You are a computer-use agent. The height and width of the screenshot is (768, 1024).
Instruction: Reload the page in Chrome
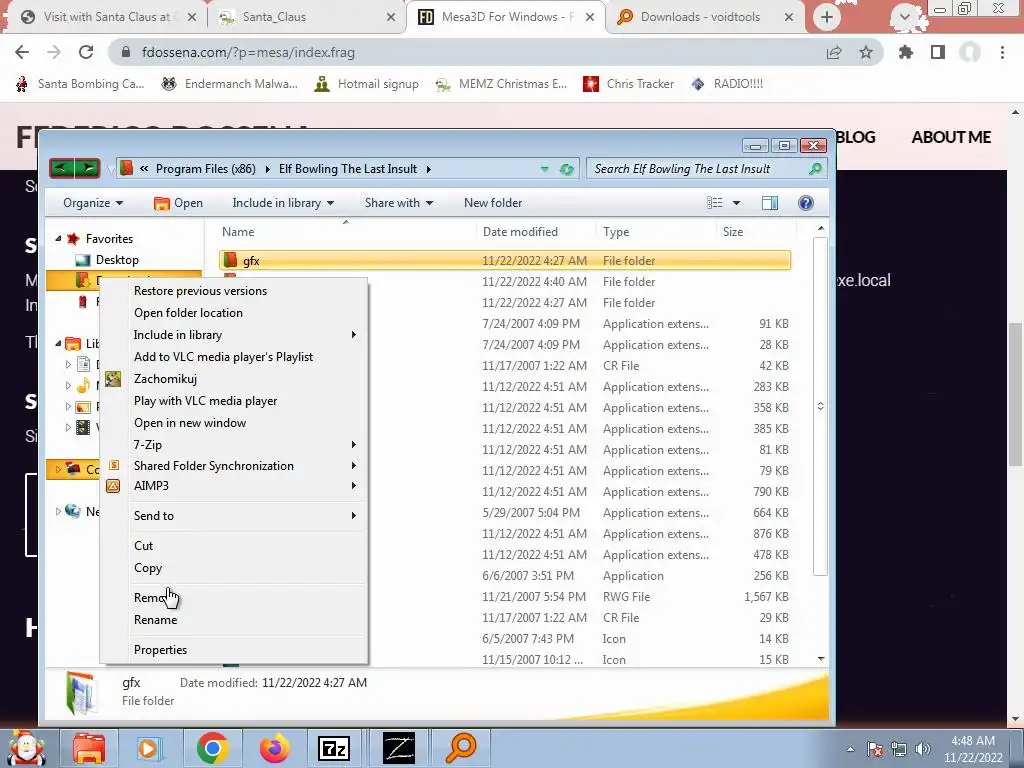coord(86,52)
